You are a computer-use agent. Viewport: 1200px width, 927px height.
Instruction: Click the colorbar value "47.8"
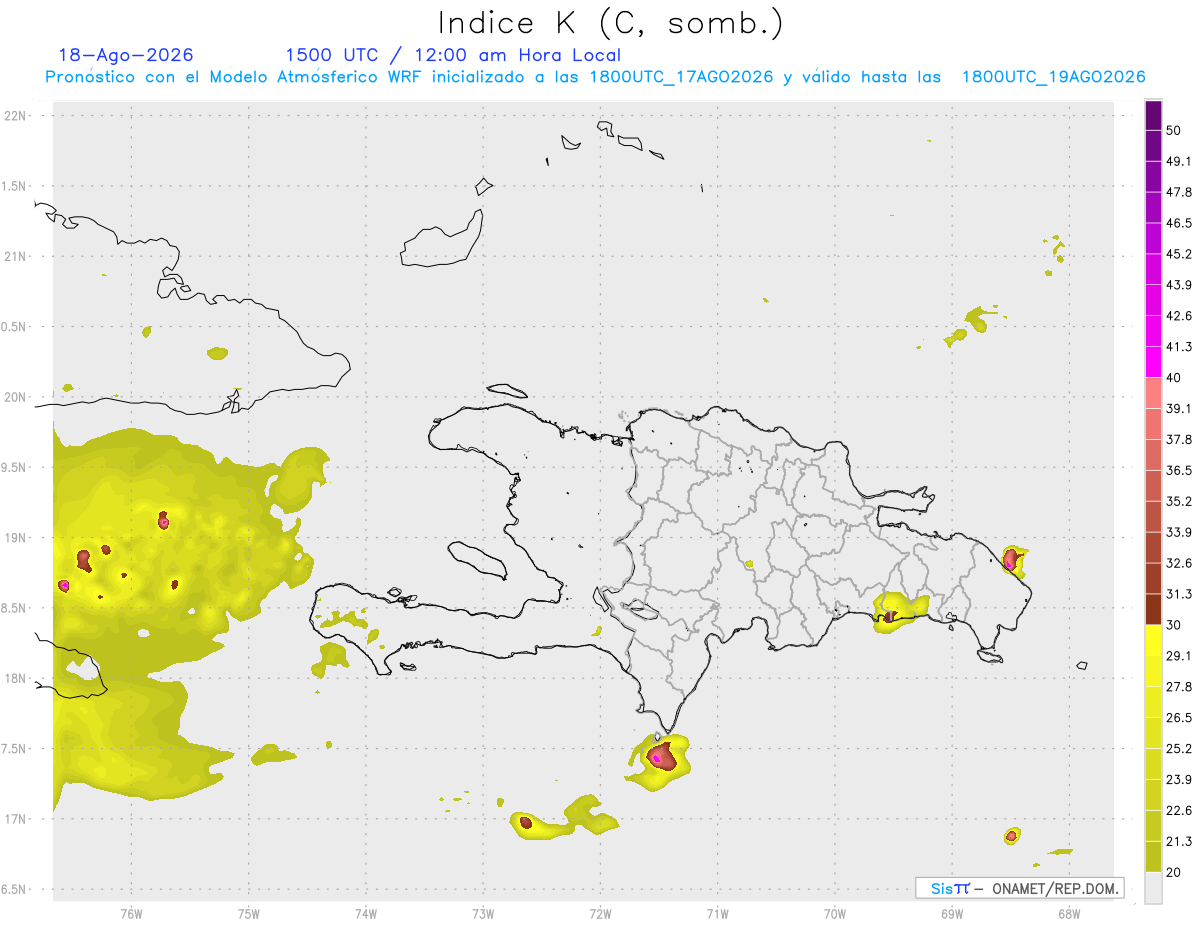tap(1179, 193)
